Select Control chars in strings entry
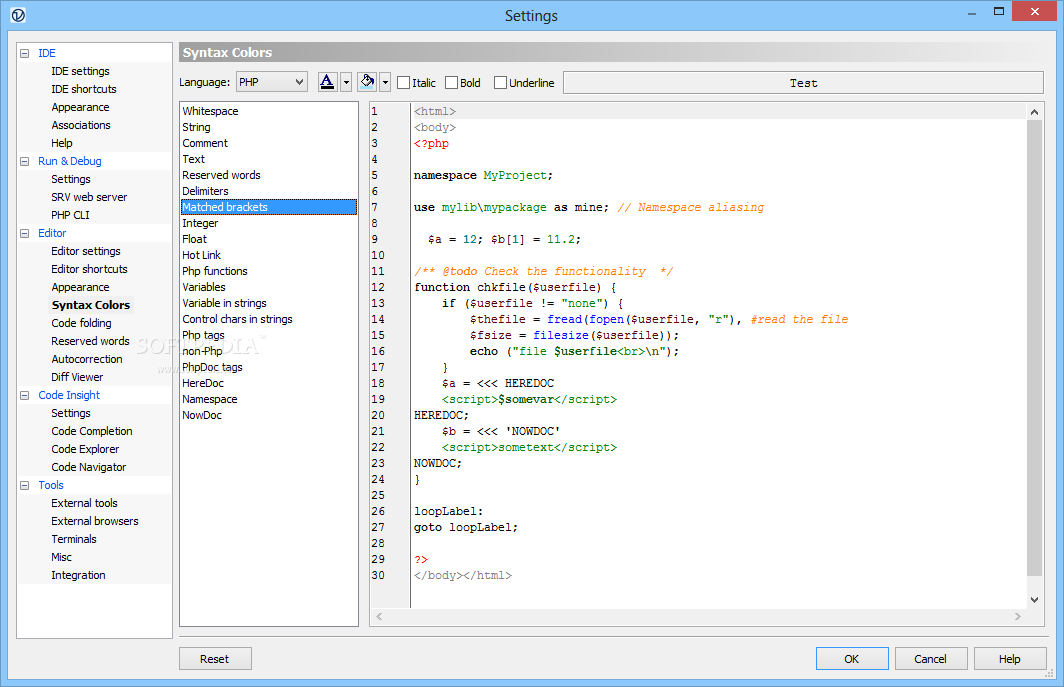The height and width of the screenshot is (687, 1064). pos(238,319)
